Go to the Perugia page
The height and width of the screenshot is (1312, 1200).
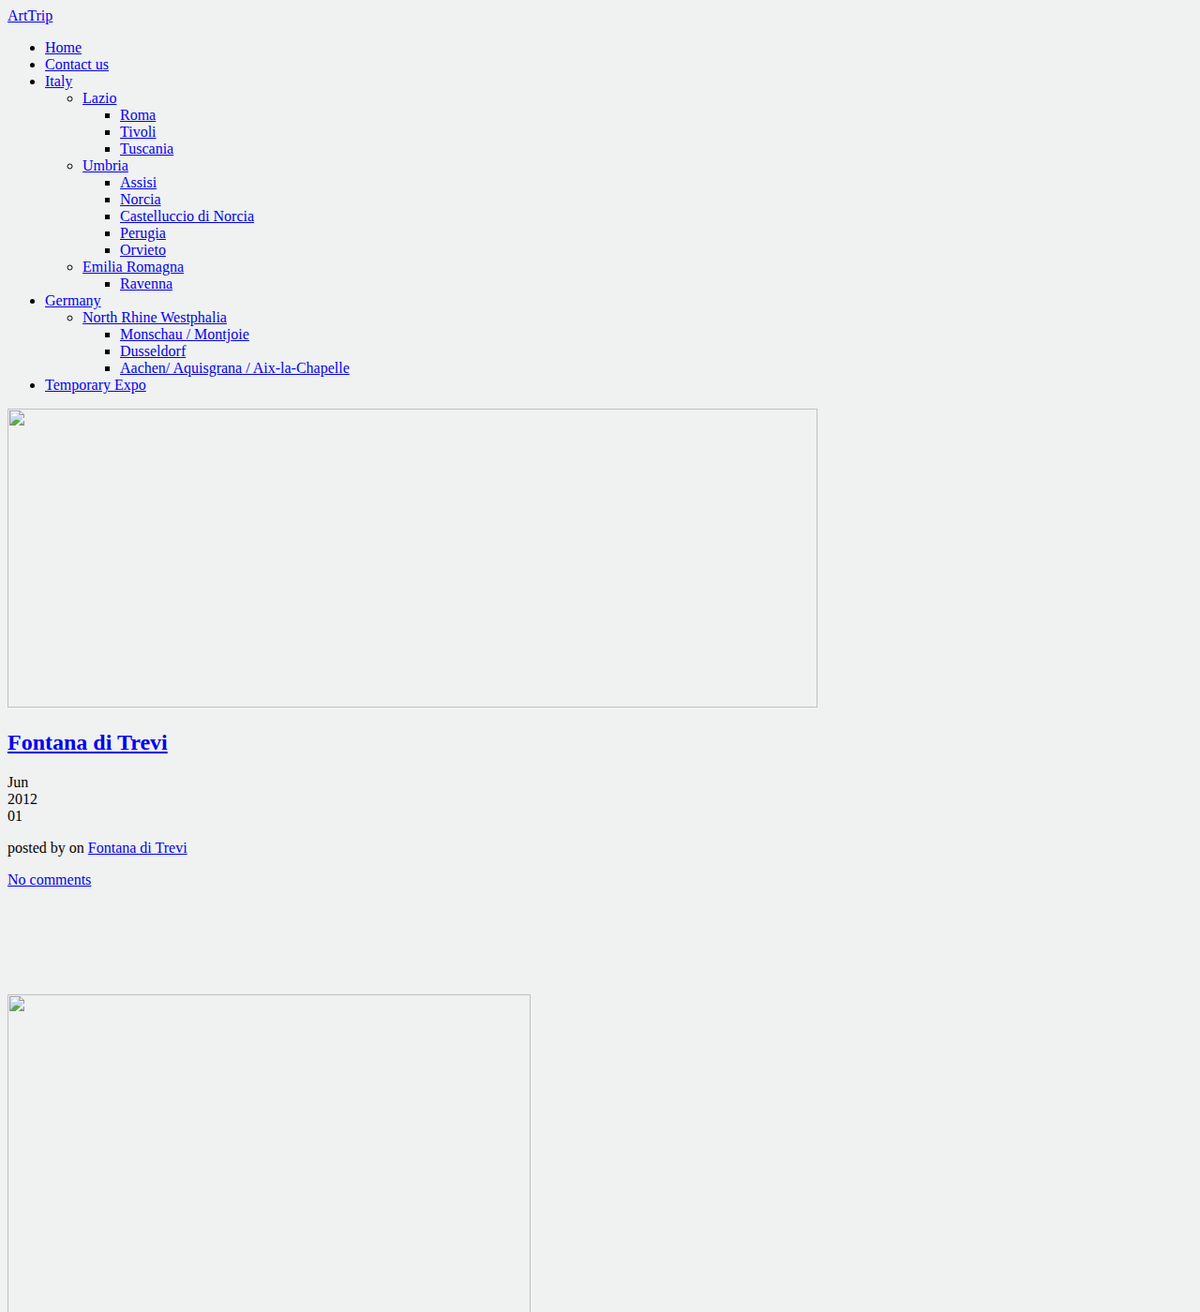(x=143, y=234)
